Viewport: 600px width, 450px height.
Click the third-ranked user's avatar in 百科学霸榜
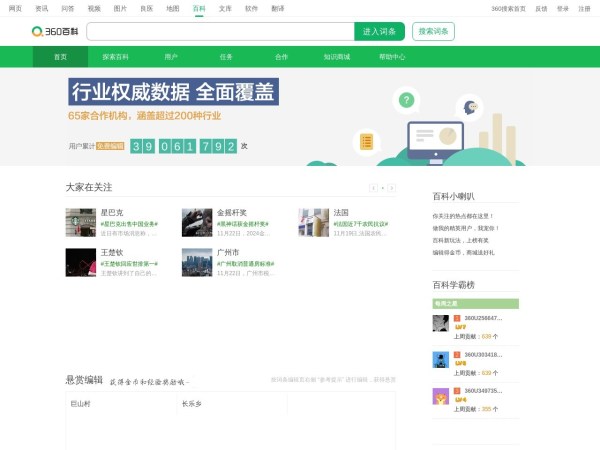coord(440,396)
